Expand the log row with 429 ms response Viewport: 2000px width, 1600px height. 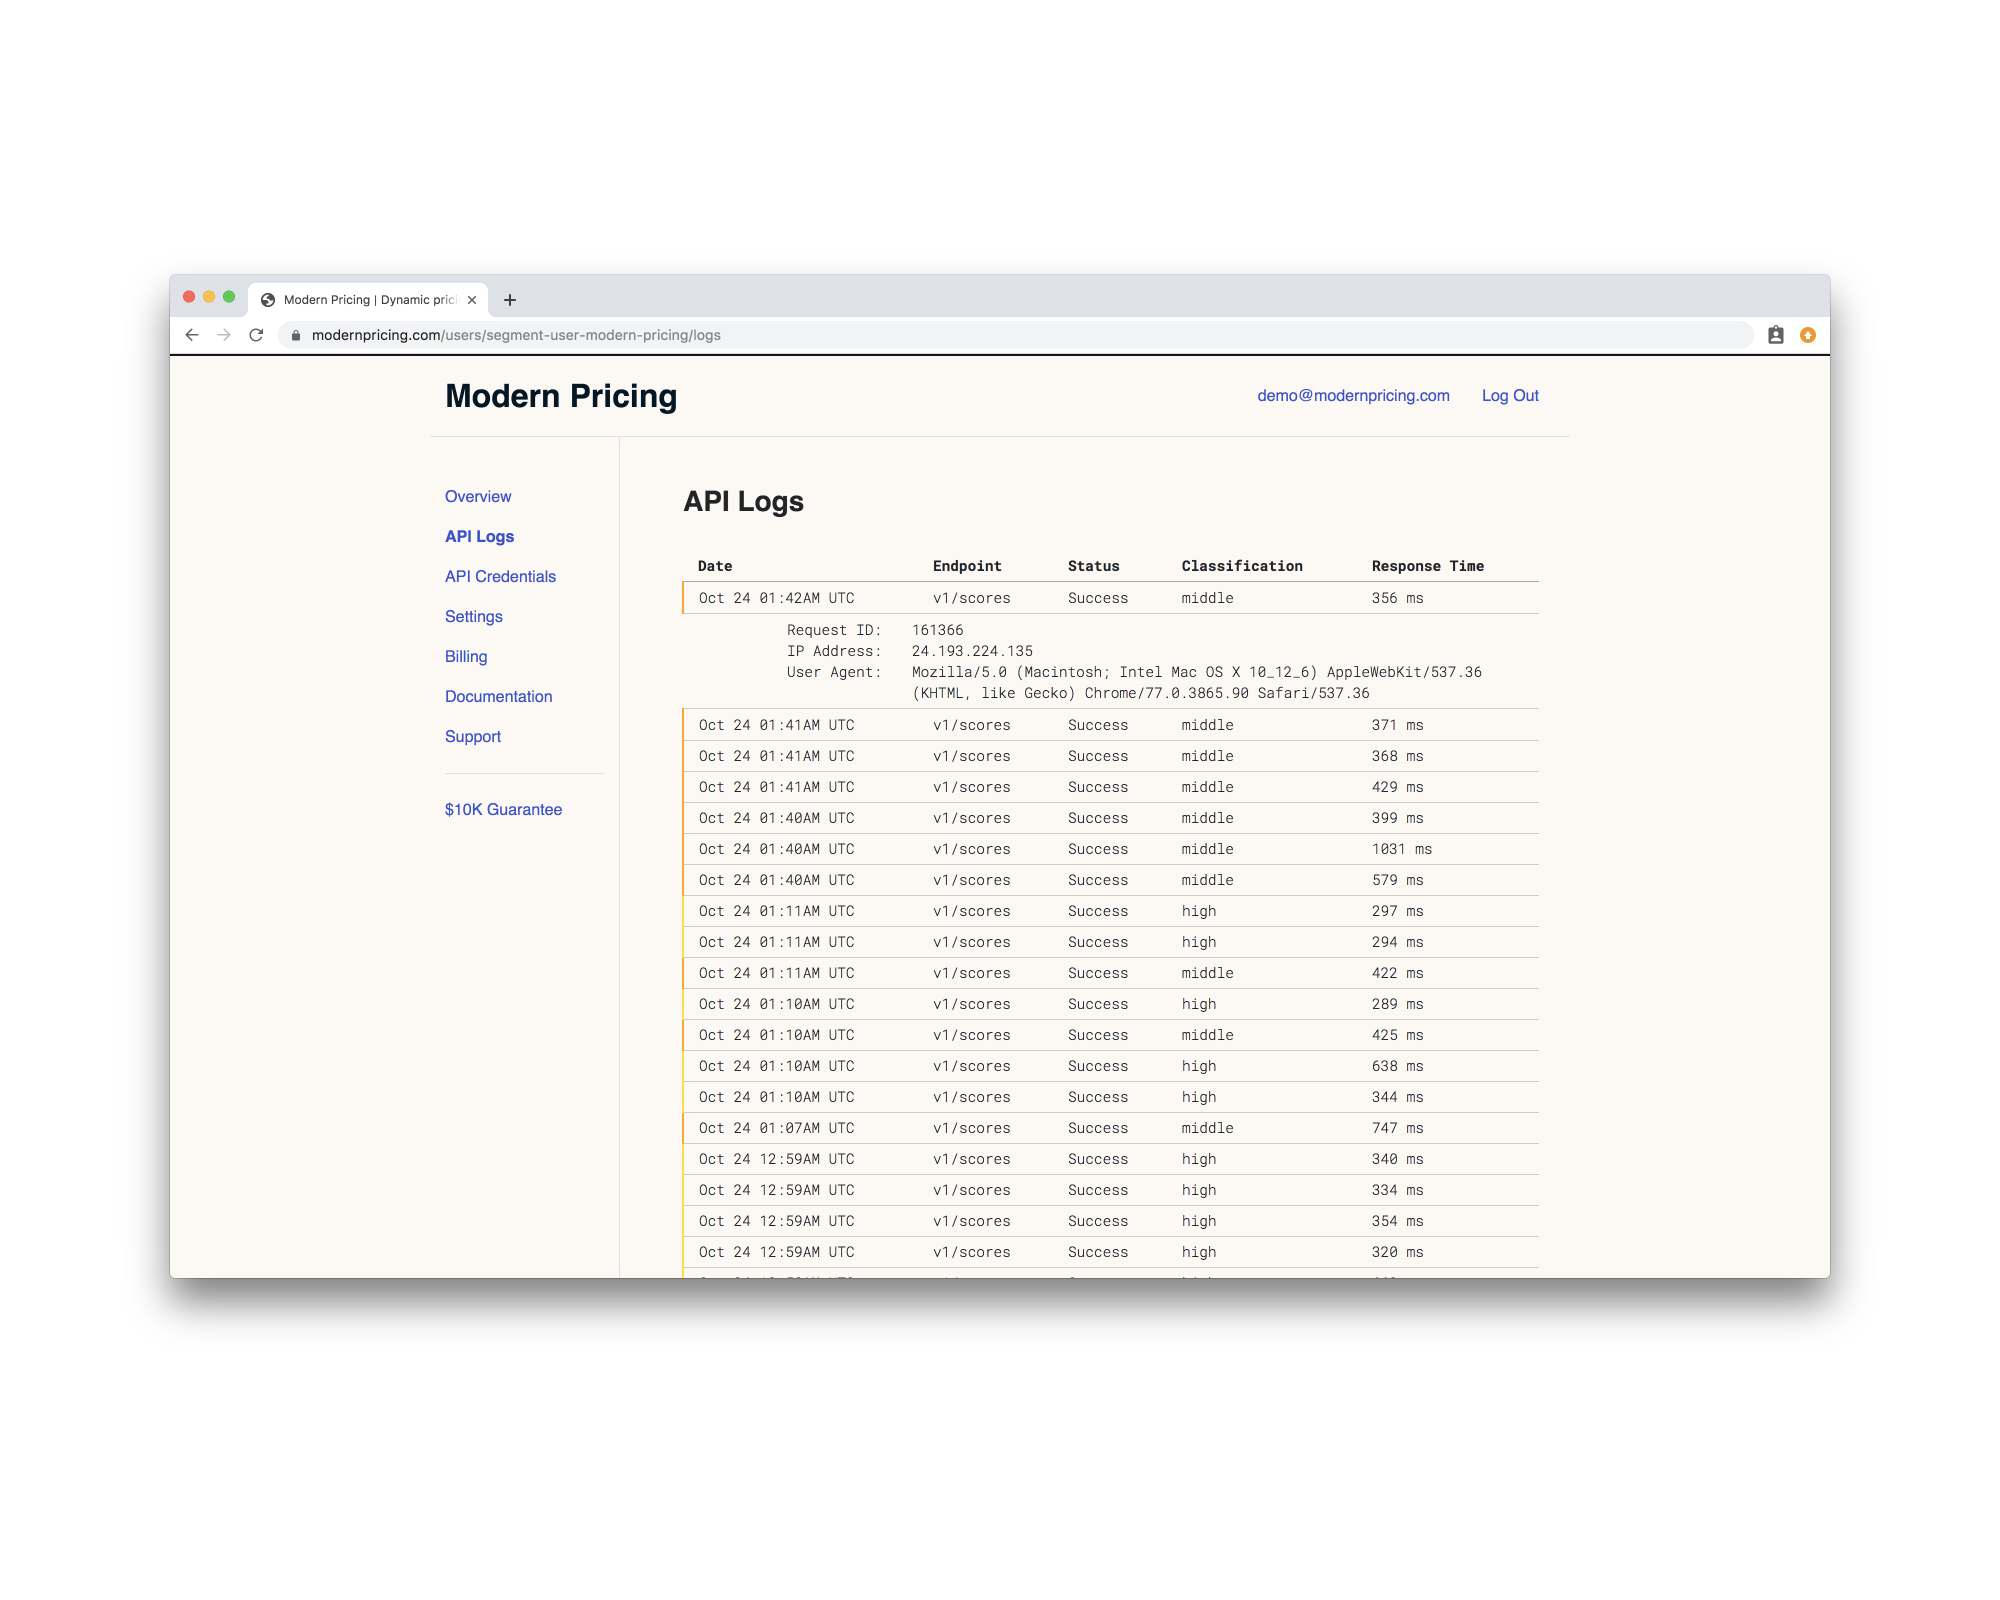pos(1110,787)
